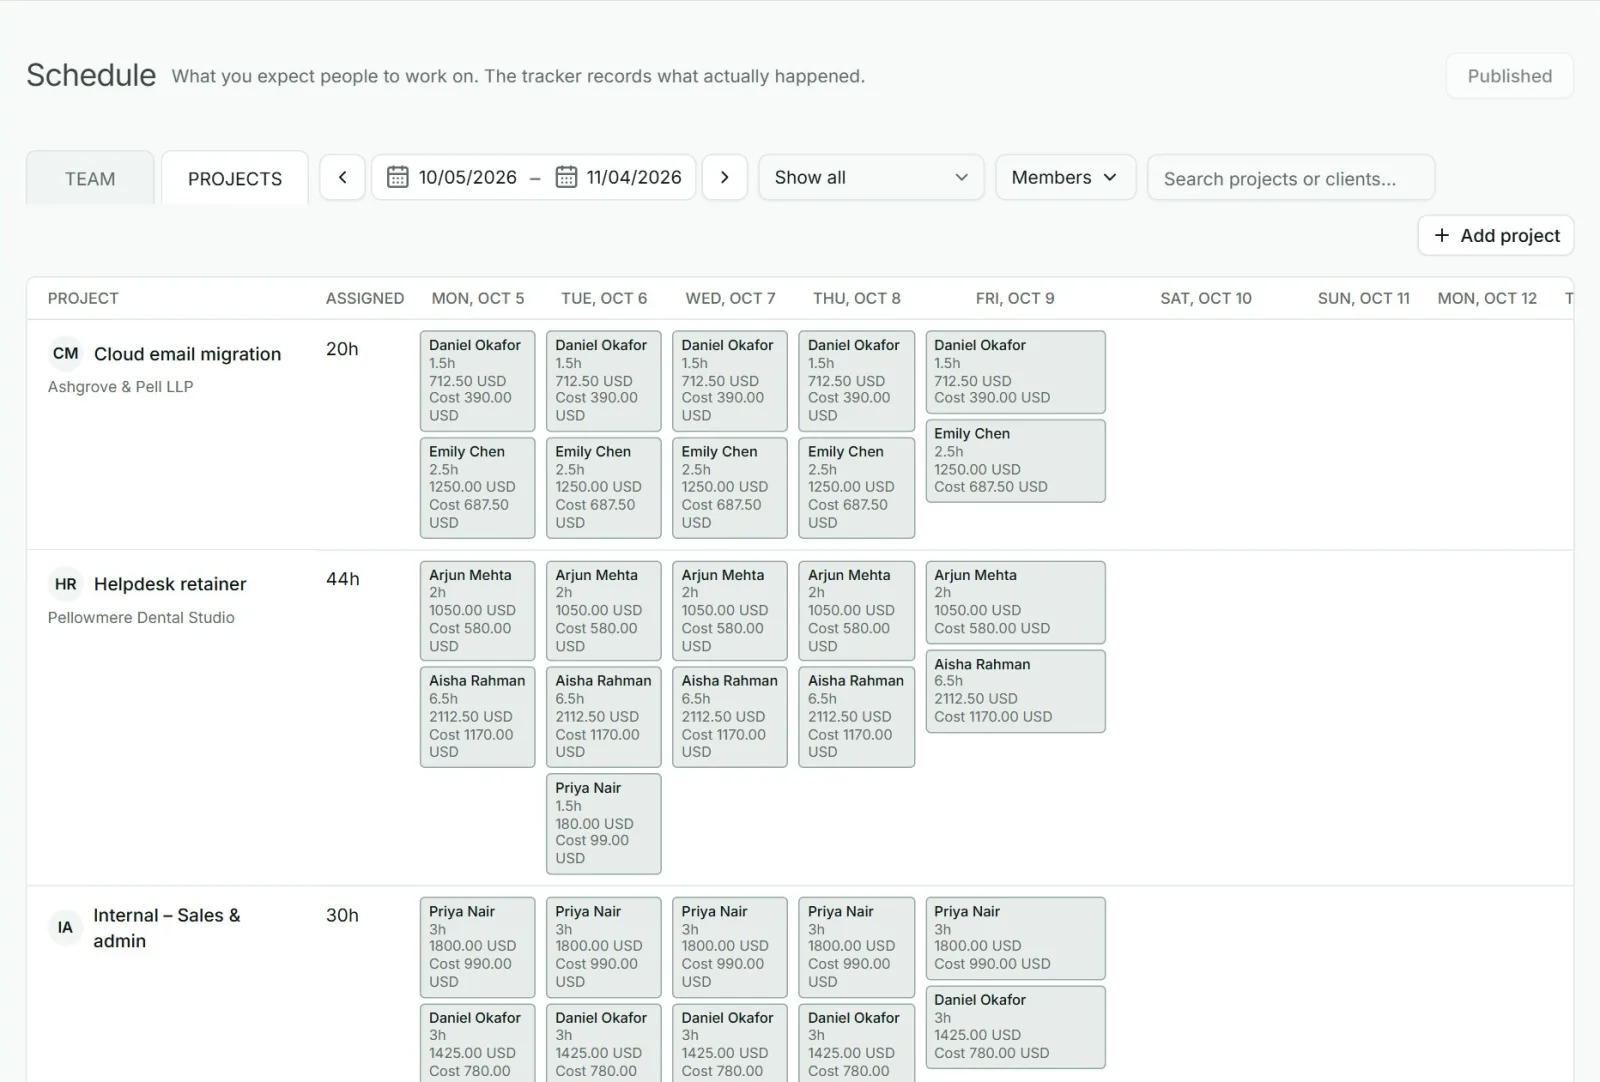Select Daniel Okafor's Mon Oct 5 Cloud email shift
This screenshot has width=1600, height=1082.
pyautogui.click(x=477, y=380)
